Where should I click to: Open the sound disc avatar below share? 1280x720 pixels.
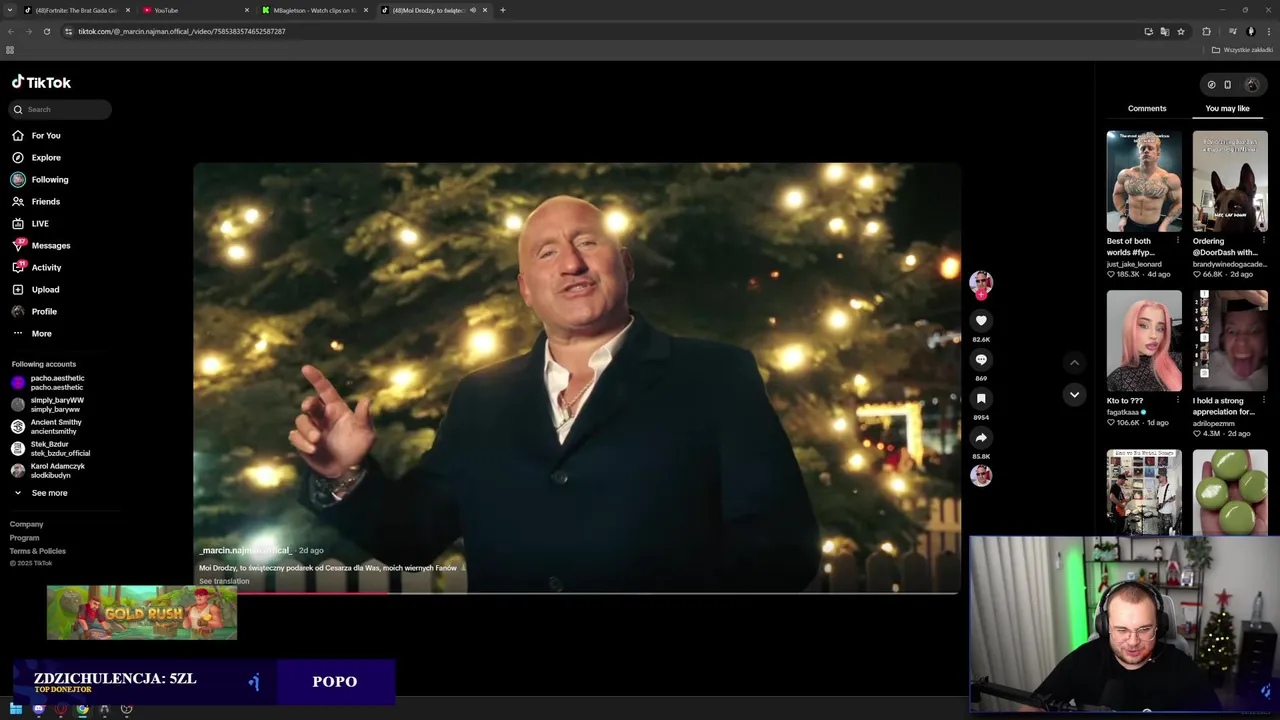click(x=981, y=475)
